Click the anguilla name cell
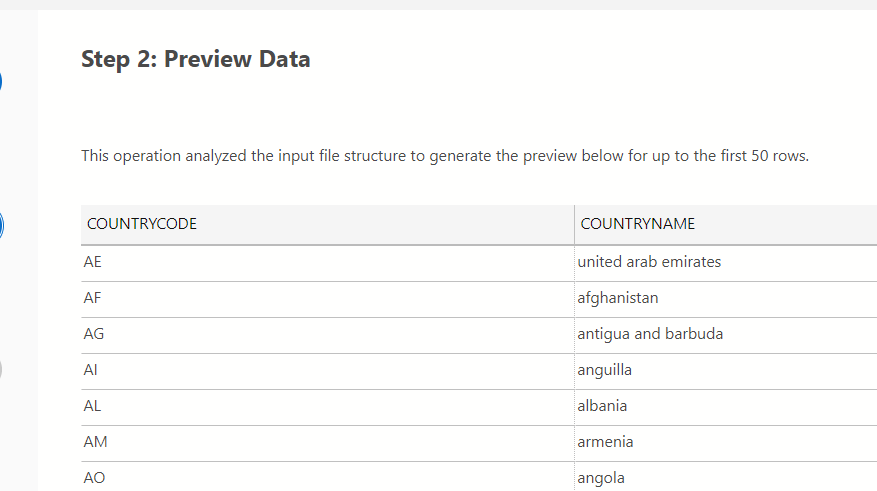Screen dimensions: 877x491 click(x=605, y=370)
